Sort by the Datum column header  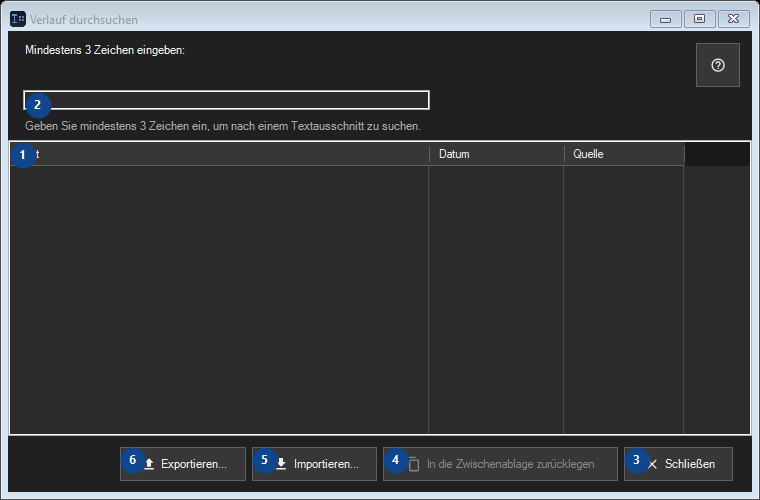[496, 154]
